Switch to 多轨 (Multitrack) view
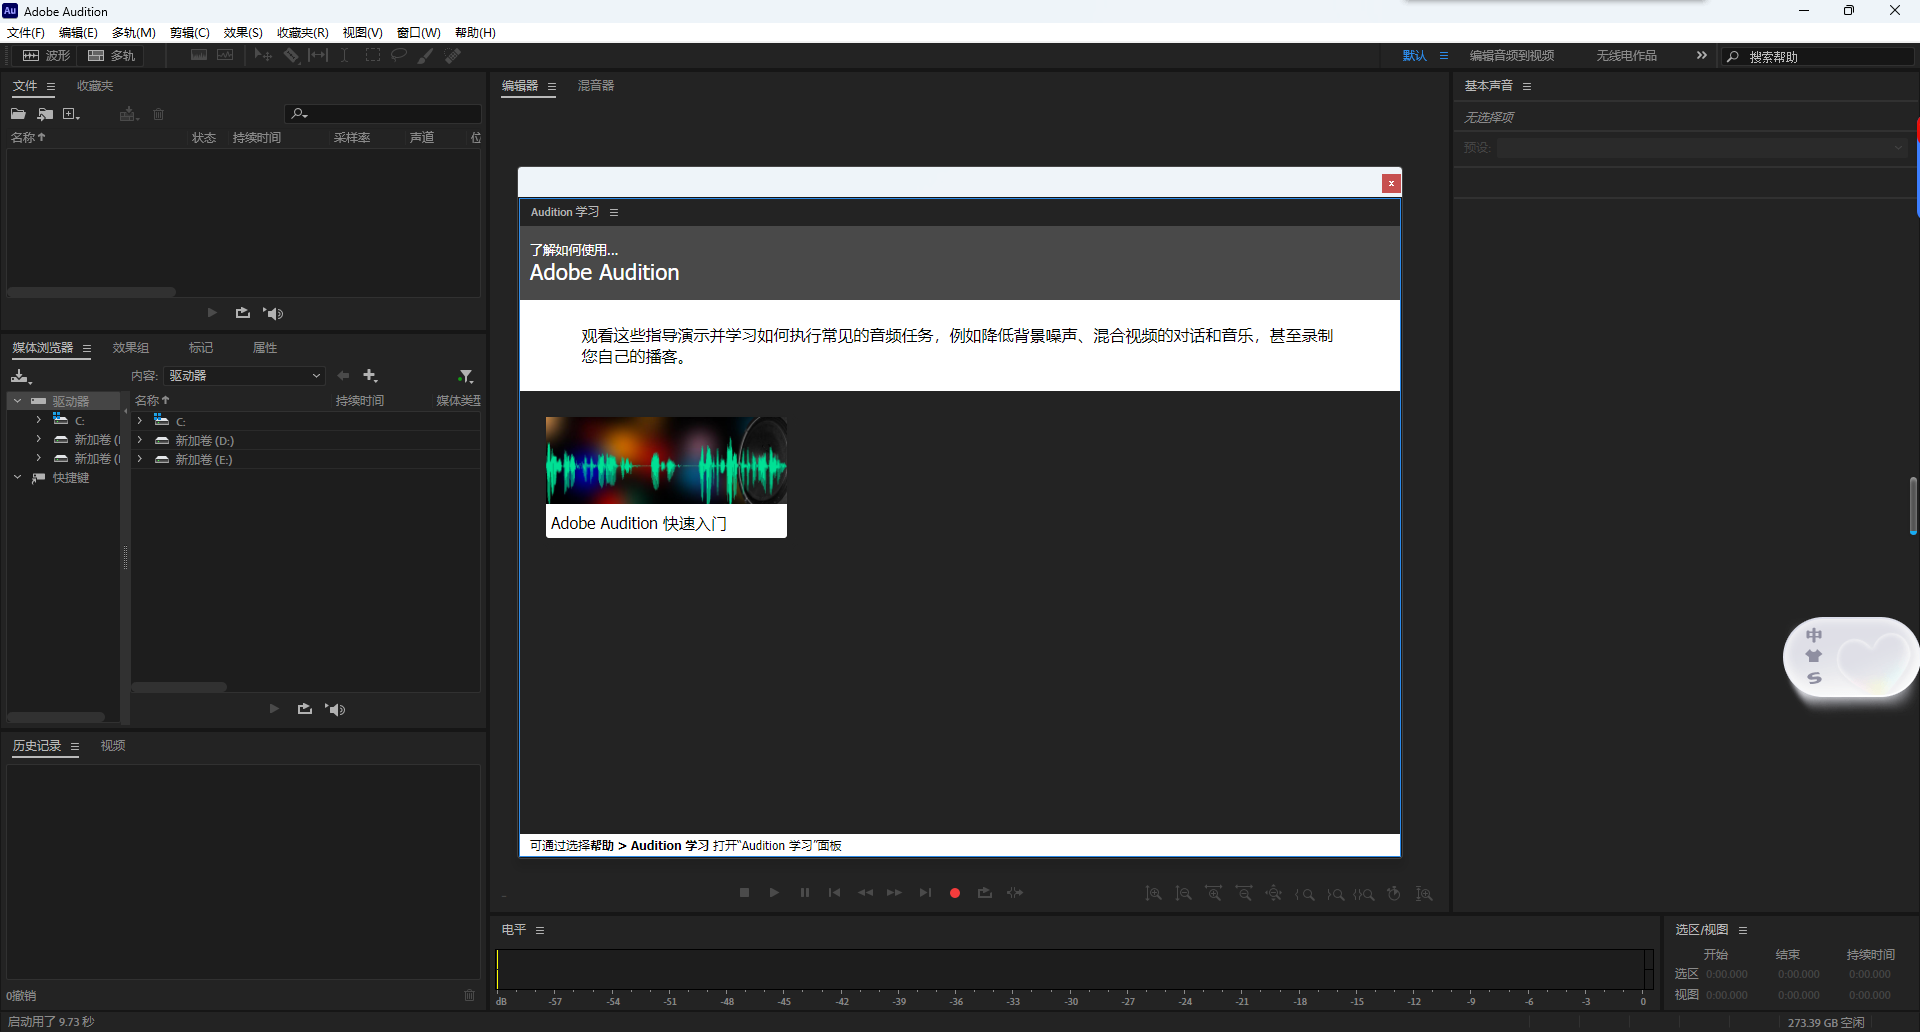Viewport: 1920px width, 1032px height. tap(112, 55)
